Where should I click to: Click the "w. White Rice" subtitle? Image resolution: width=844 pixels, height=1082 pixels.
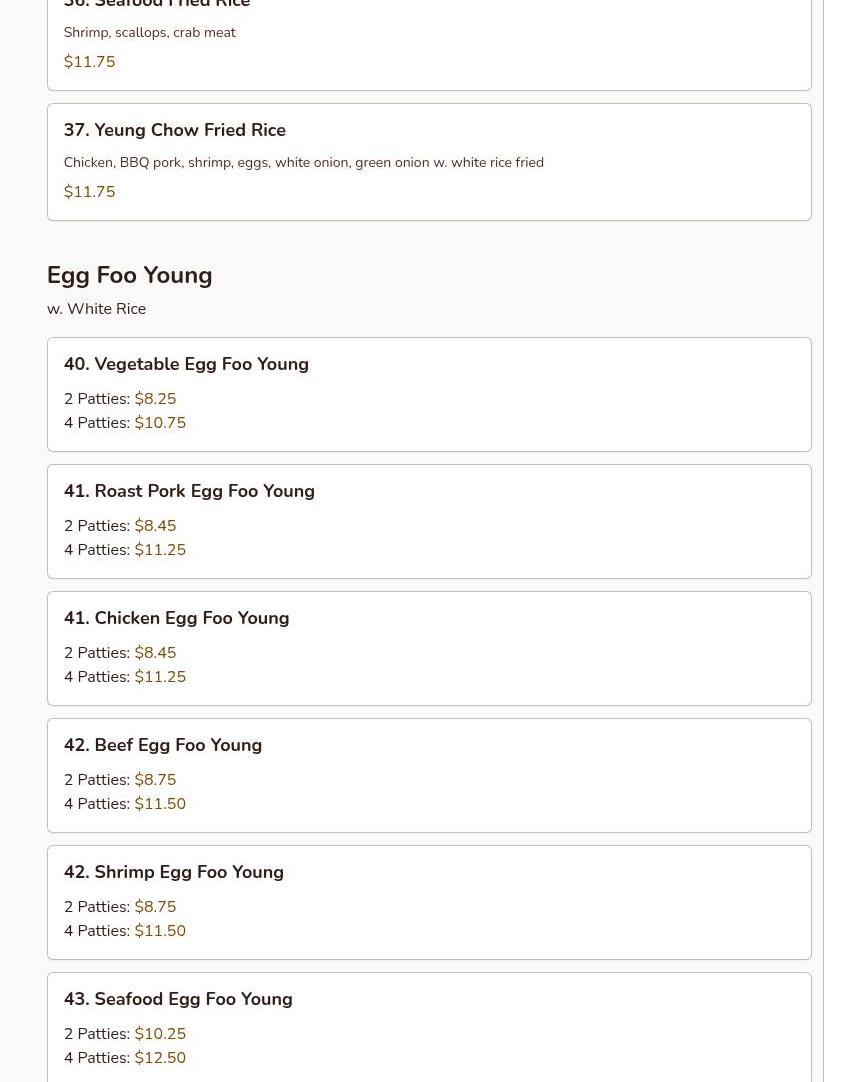96,309
